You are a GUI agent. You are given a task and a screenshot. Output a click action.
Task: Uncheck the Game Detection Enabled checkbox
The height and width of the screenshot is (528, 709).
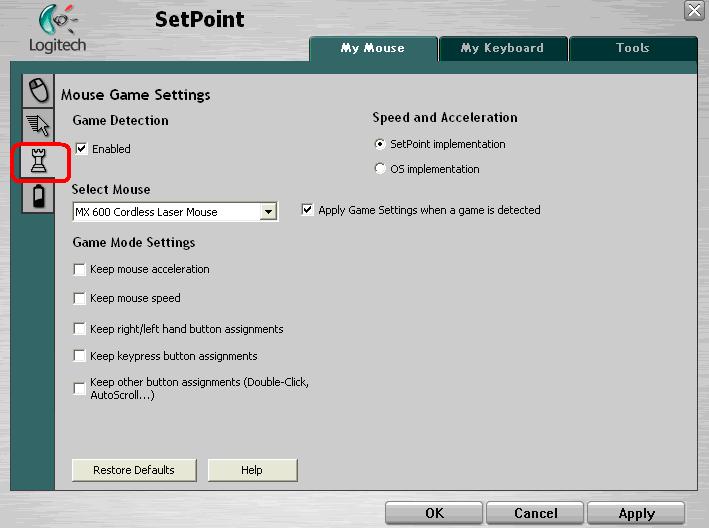(81, 149)
